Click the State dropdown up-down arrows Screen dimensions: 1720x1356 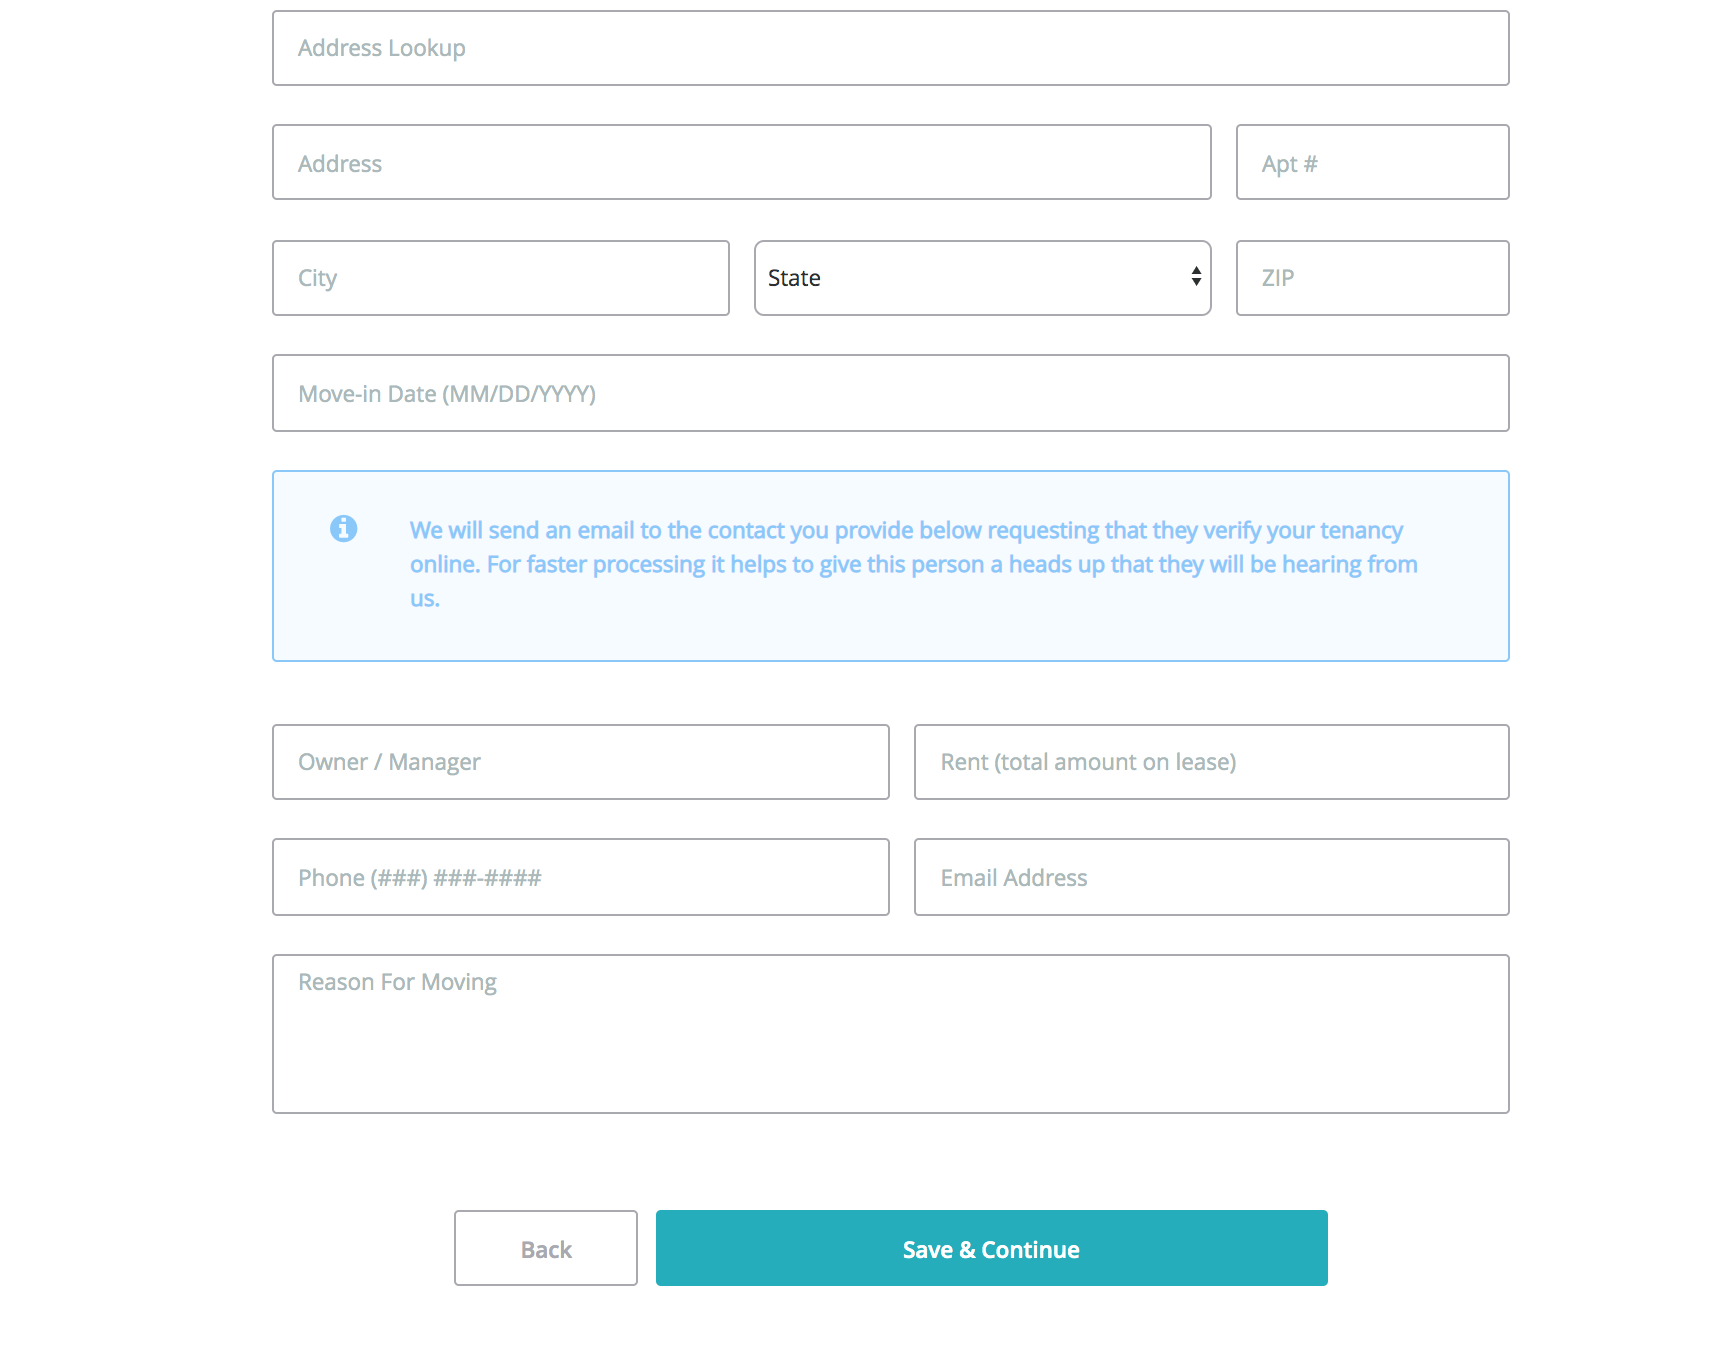point(1195,277)
